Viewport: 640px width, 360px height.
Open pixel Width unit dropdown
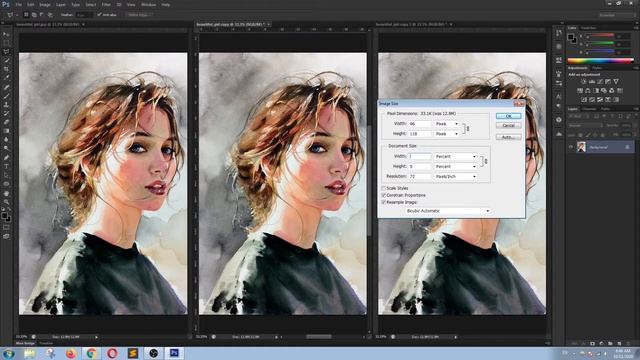(447, 124)
